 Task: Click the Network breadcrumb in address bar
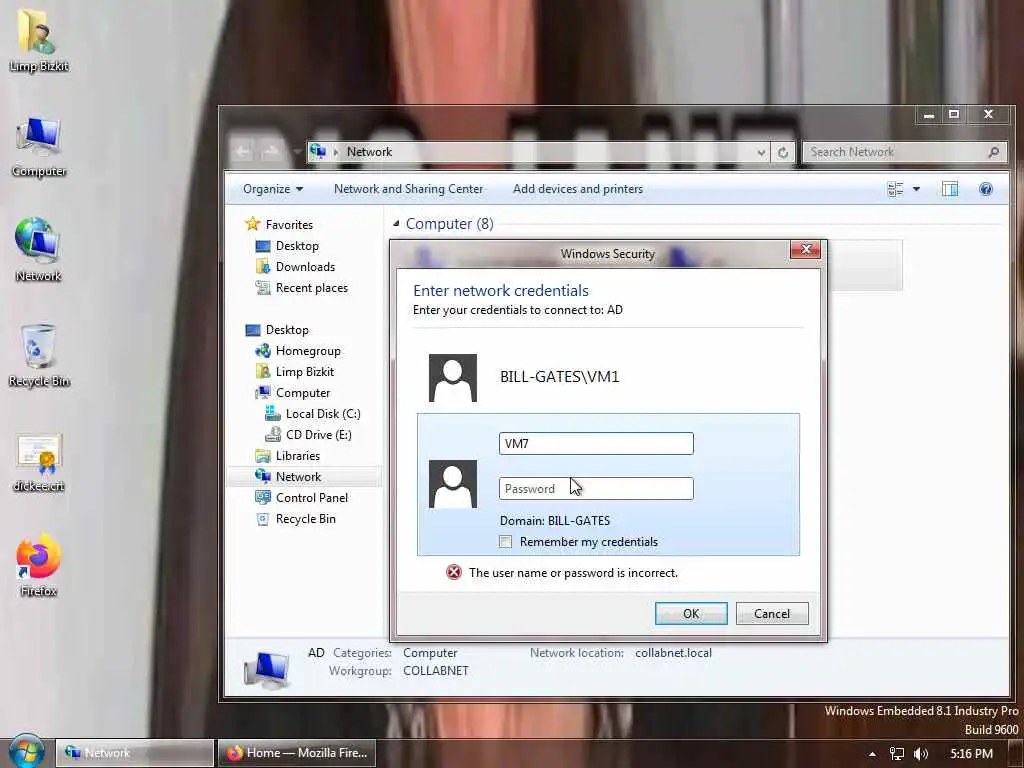pyautogui.click(x=369, y=152)
